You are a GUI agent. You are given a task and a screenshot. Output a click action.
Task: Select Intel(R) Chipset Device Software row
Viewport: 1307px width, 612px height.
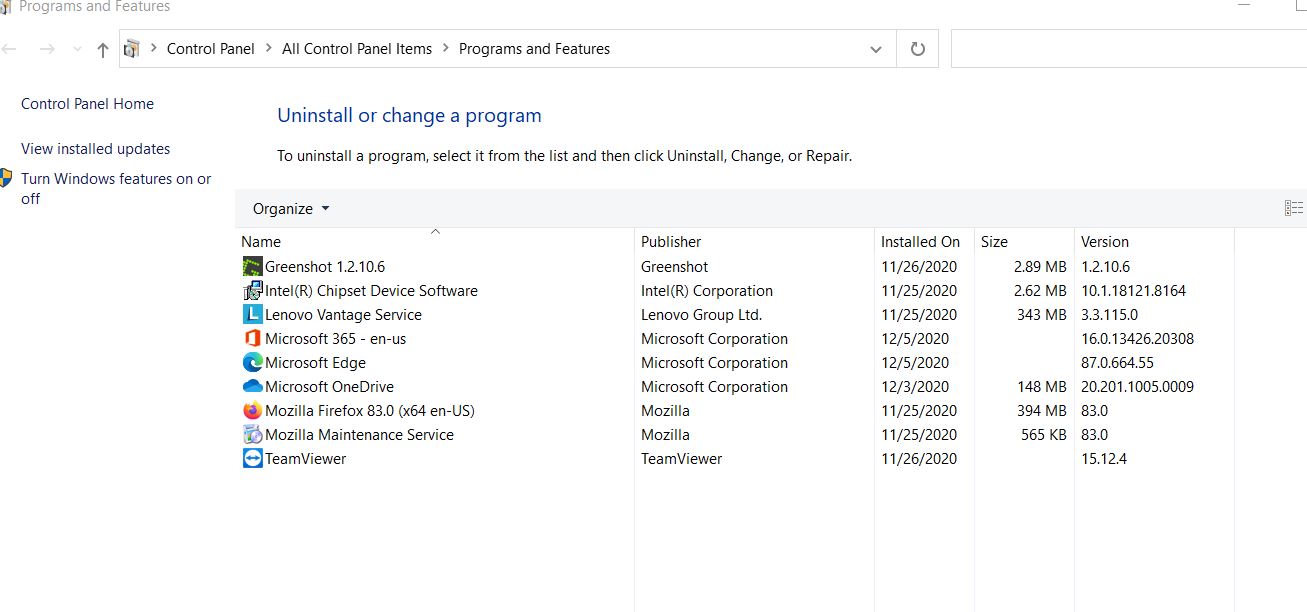[371, 291]
